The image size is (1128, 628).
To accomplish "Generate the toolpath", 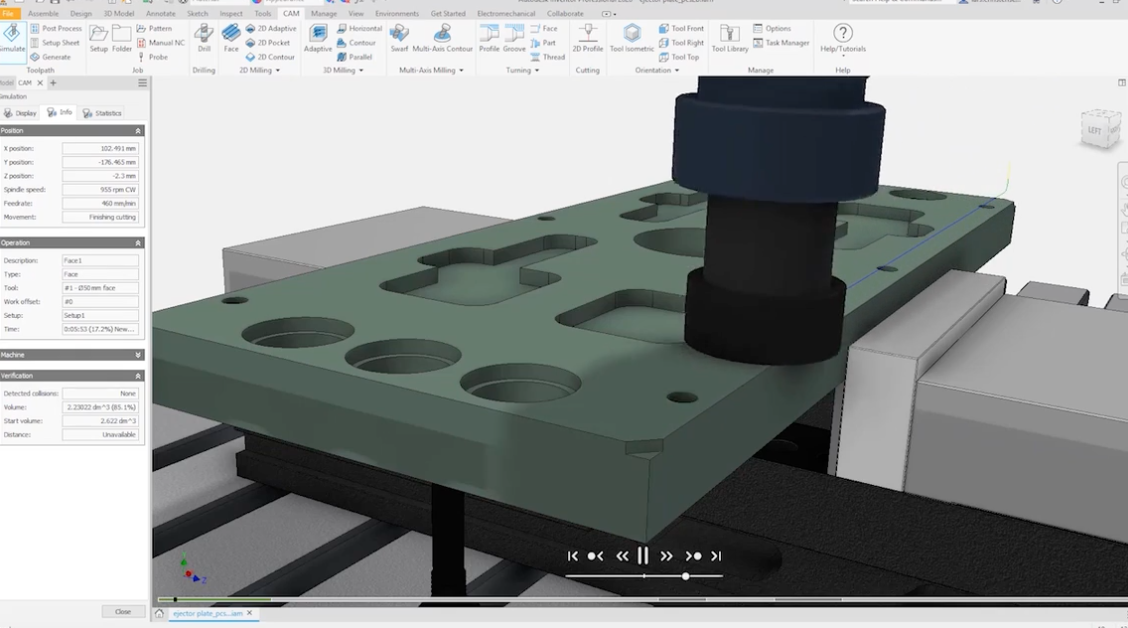I will [50, 57].
